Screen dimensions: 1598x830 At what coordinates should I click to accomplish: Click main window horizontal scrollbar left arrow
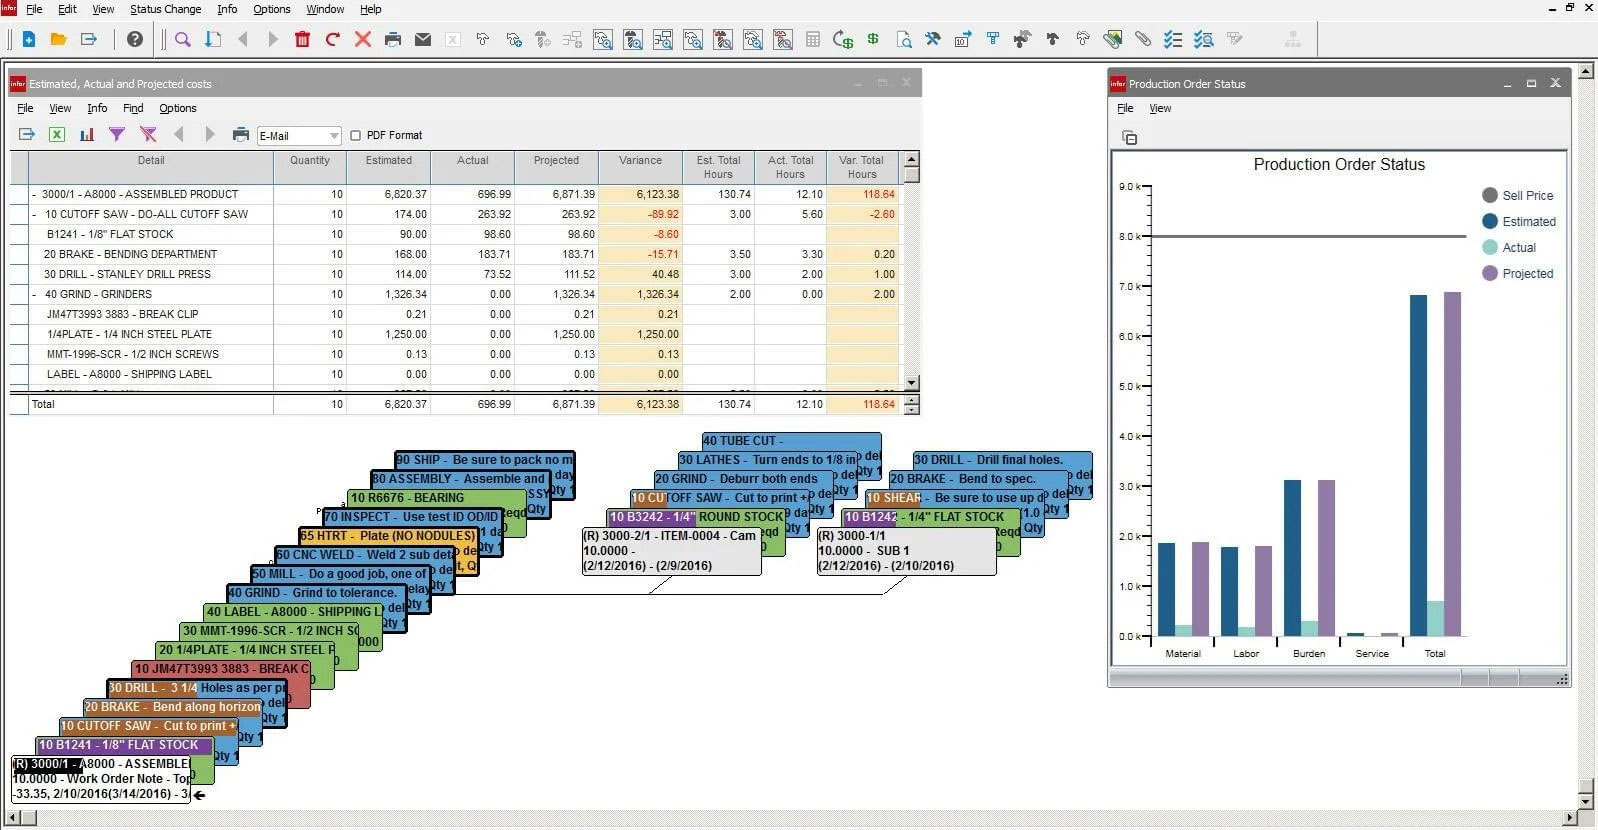point(12,818)
